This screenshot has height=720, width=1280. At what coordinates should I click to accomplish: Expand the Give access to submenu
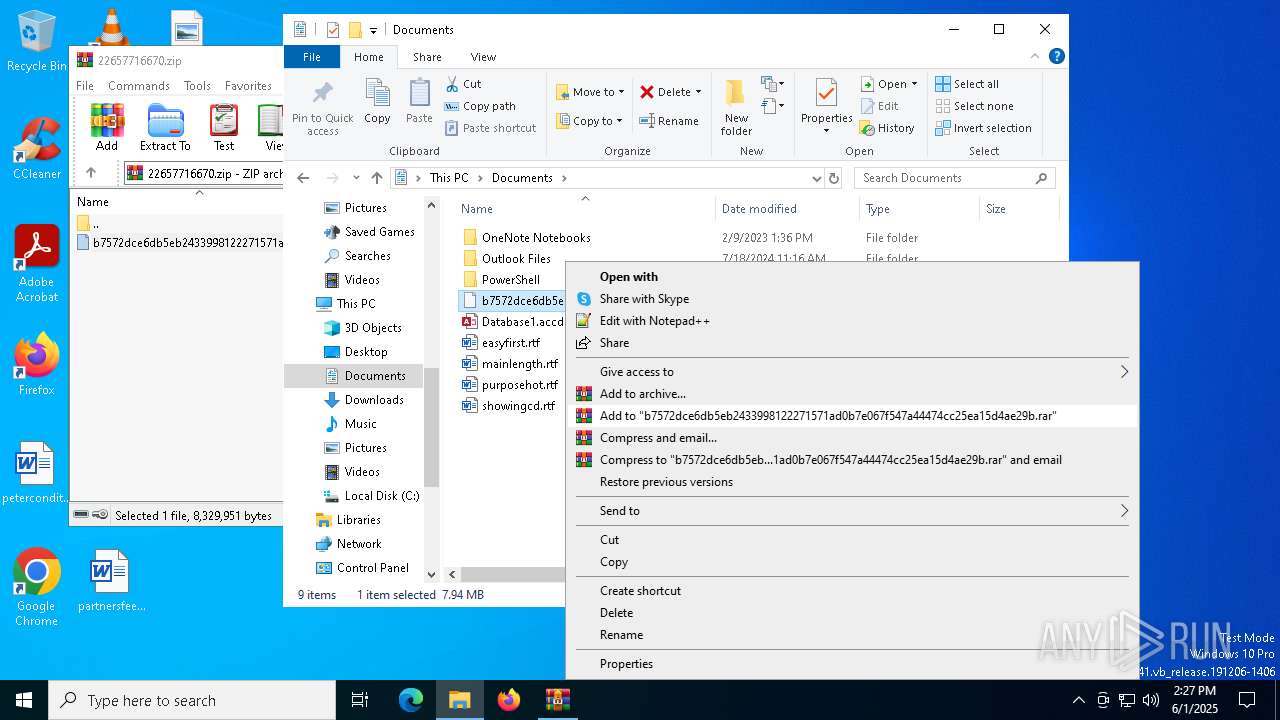pyautogui.click(x=852, y=372)
